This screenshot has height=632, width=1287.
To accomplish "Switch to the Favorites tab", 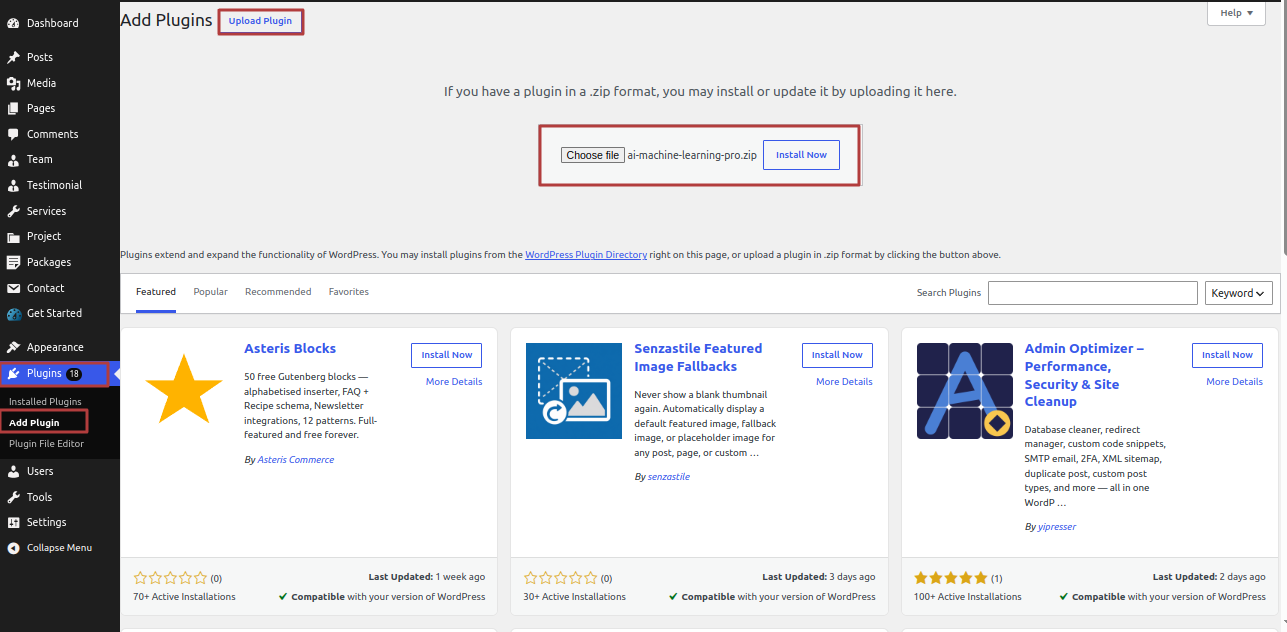I will (349, 292).
